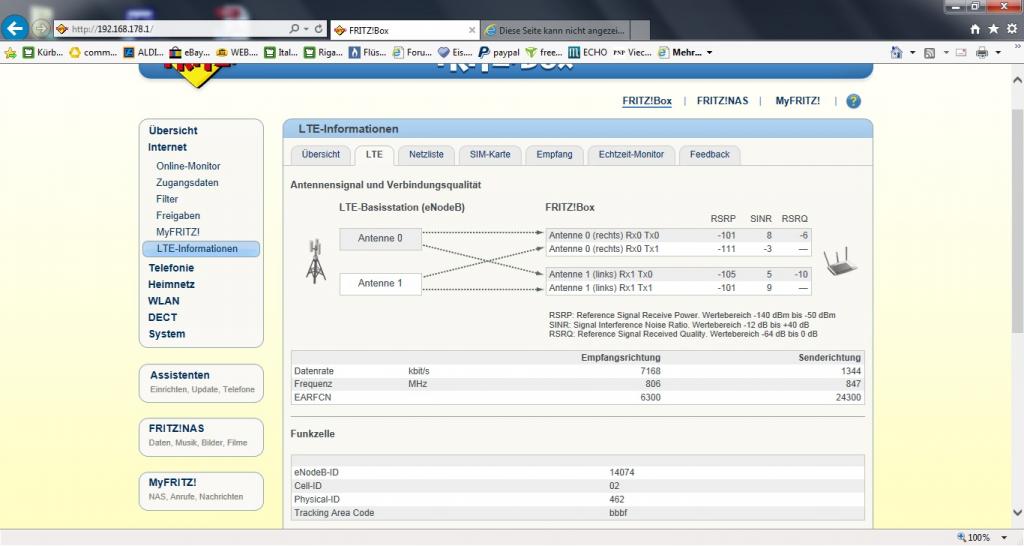This screenshot has width=1024, height=546.
Task: Click the printer icon in command bar
Action: pos(982,53)
